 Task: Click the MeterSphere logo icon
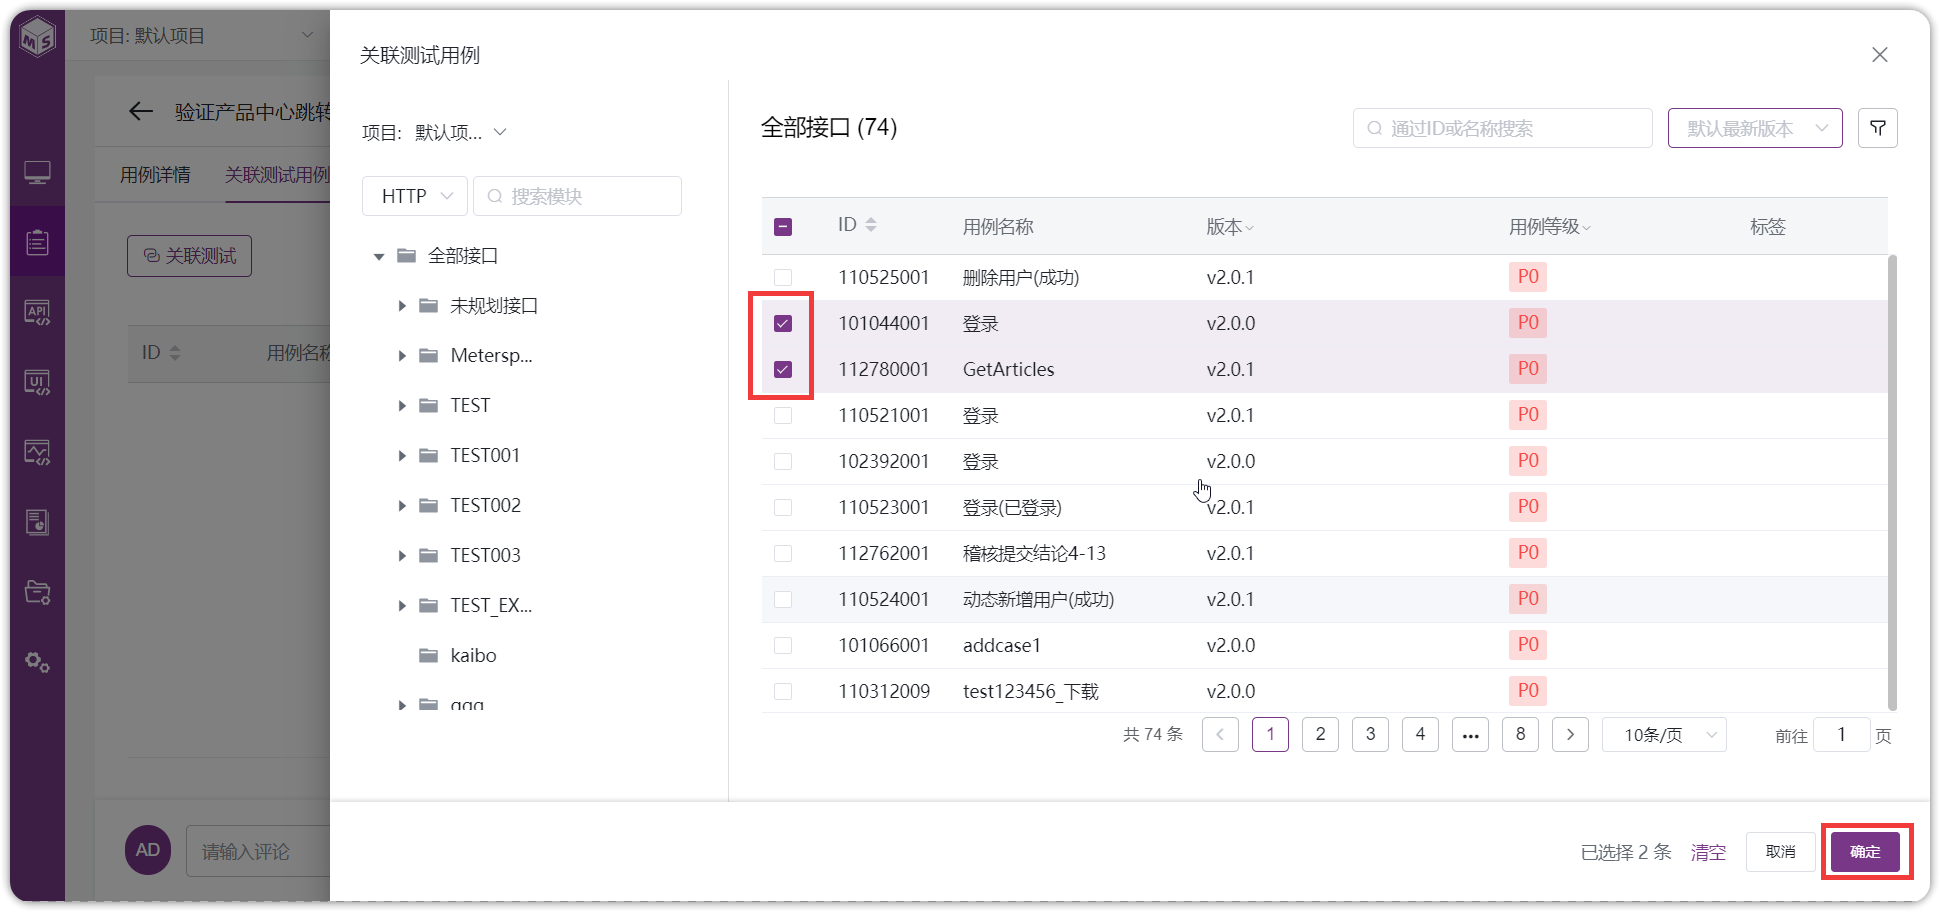pos(37,39)
